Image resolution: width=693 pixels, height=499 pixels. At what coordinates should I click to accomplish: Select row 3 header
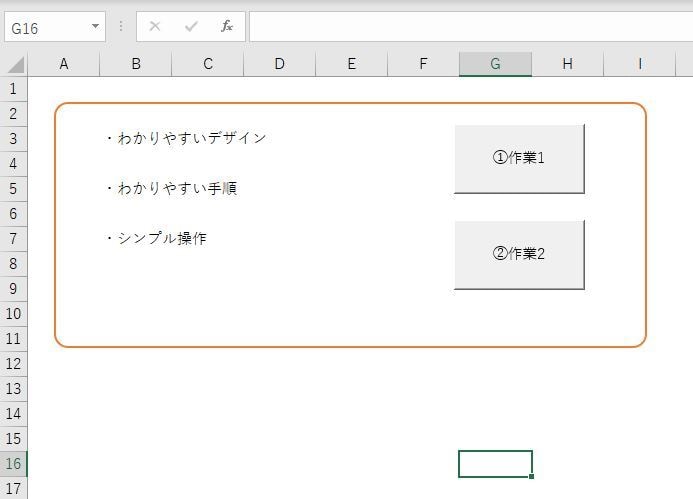[x=13, y=139]
